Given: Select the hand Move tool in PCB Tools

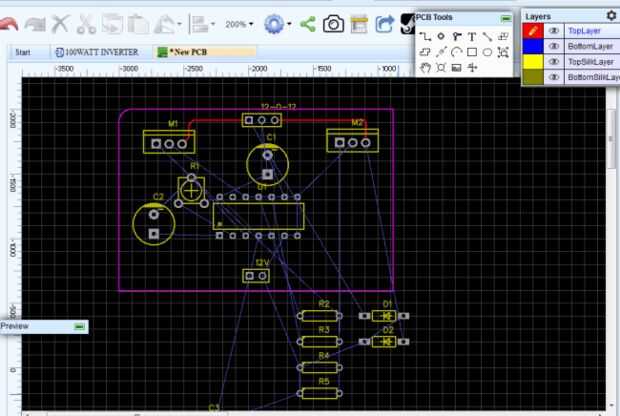Looking at the screenshot, I should click(425, 68).
